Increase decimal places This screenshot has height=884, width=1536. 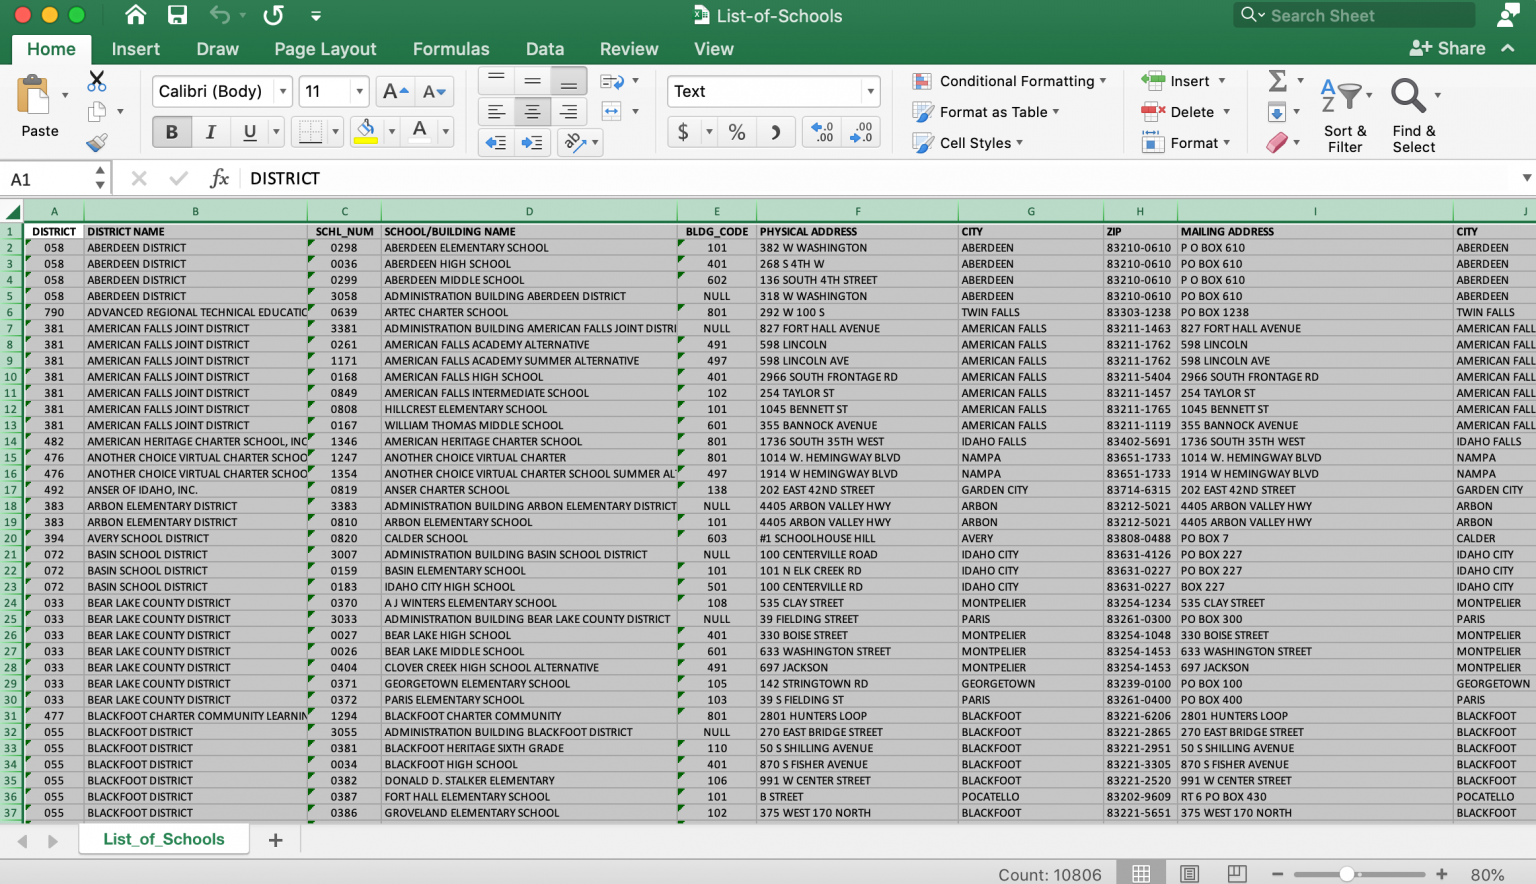point(821,131)
